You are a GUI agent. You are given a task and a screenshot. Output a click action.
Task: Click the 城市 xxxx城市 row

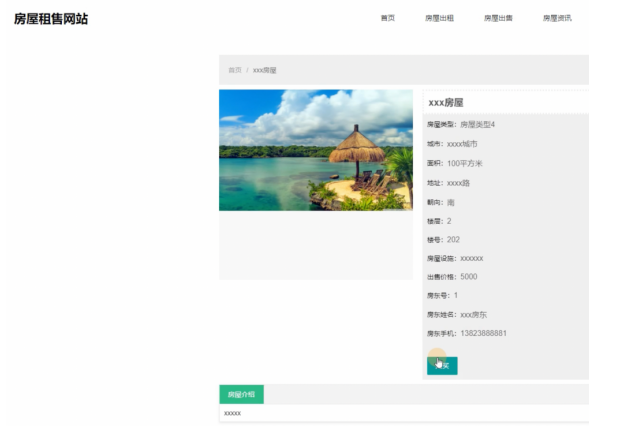coord(452,144)
